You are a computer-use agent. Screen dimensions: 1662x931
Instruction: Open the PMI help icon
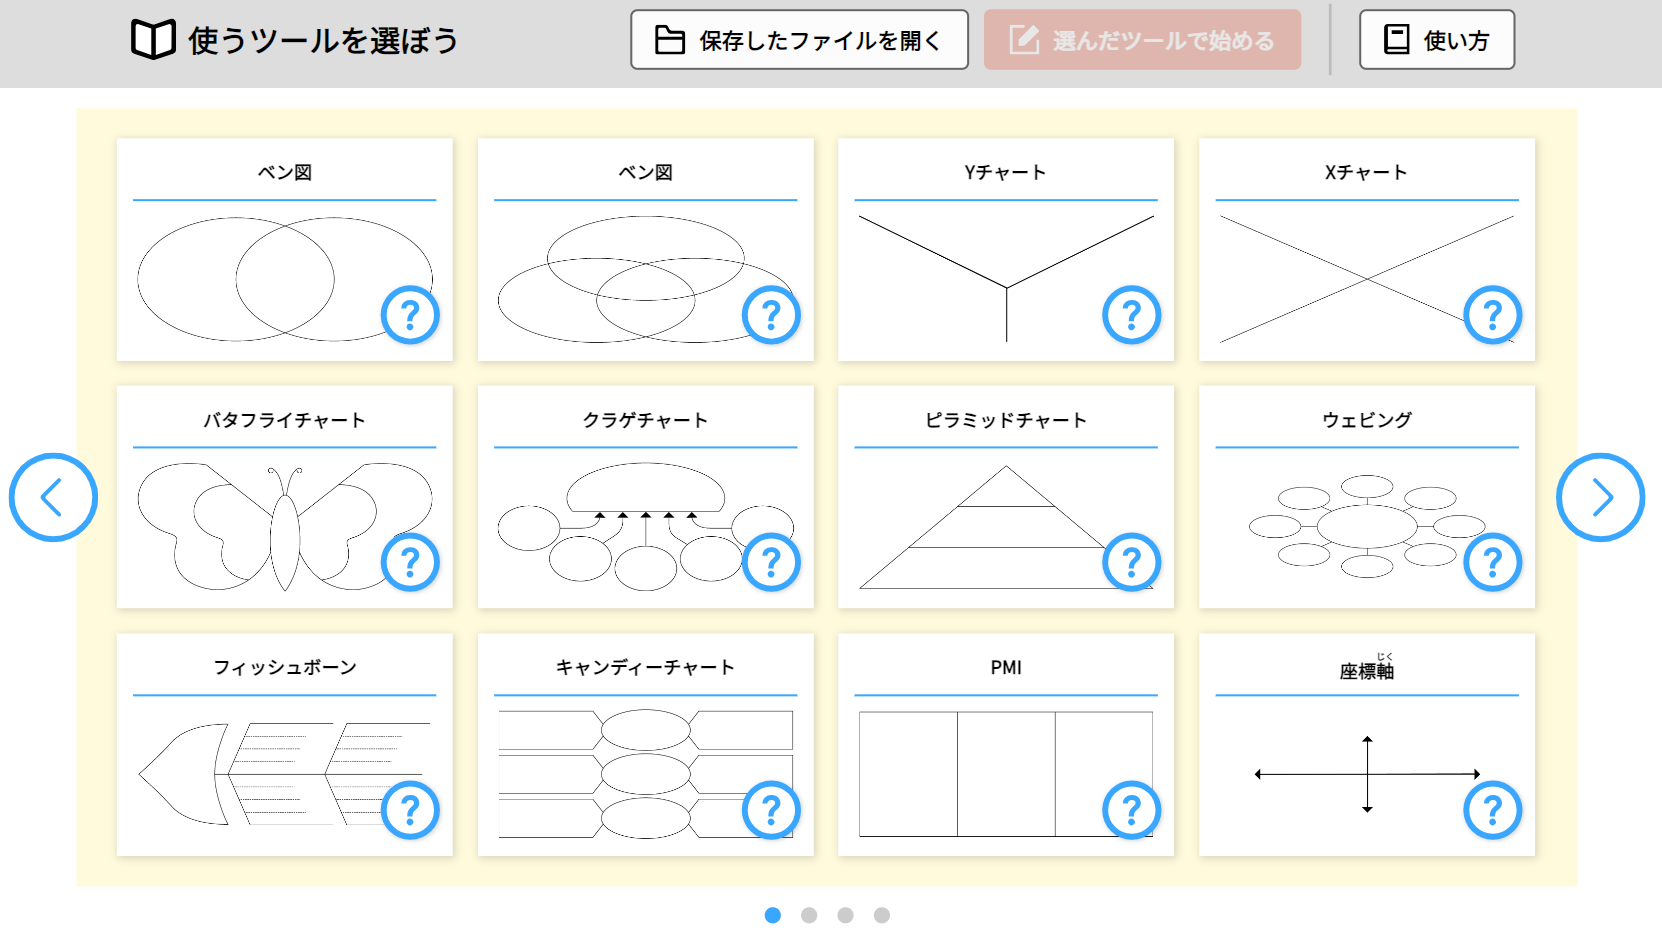tap(1131, 810)
